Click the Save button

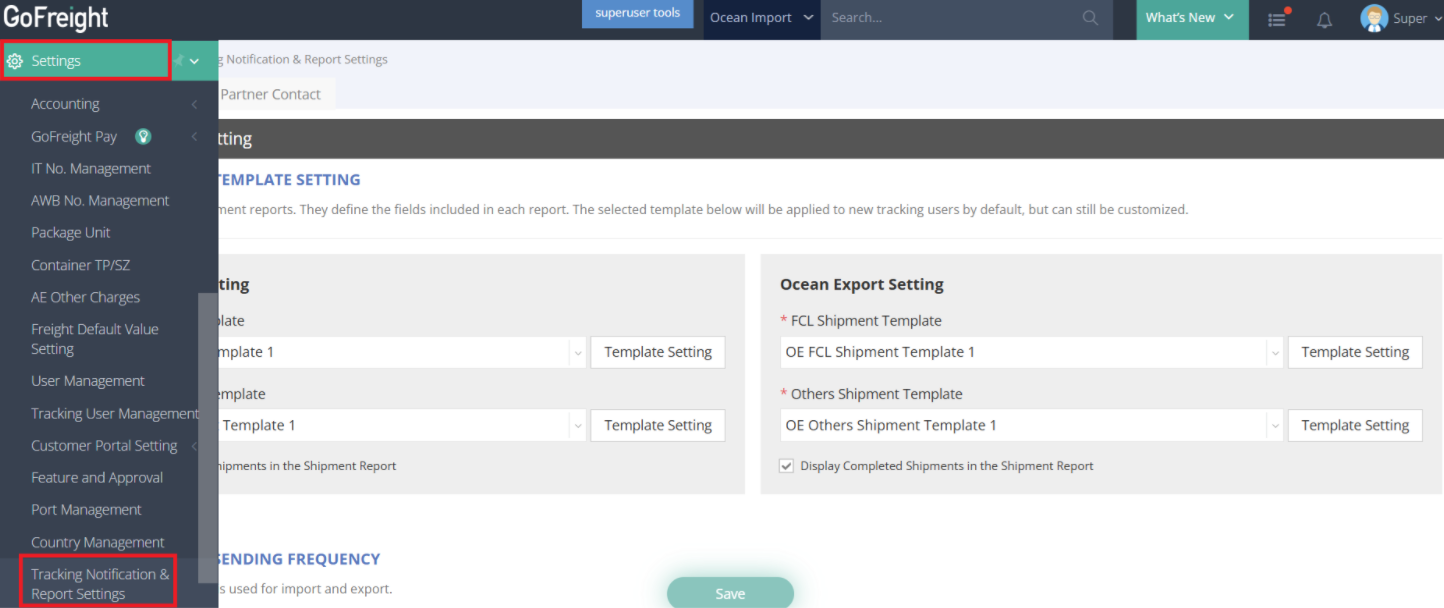(x=730, y=593)
